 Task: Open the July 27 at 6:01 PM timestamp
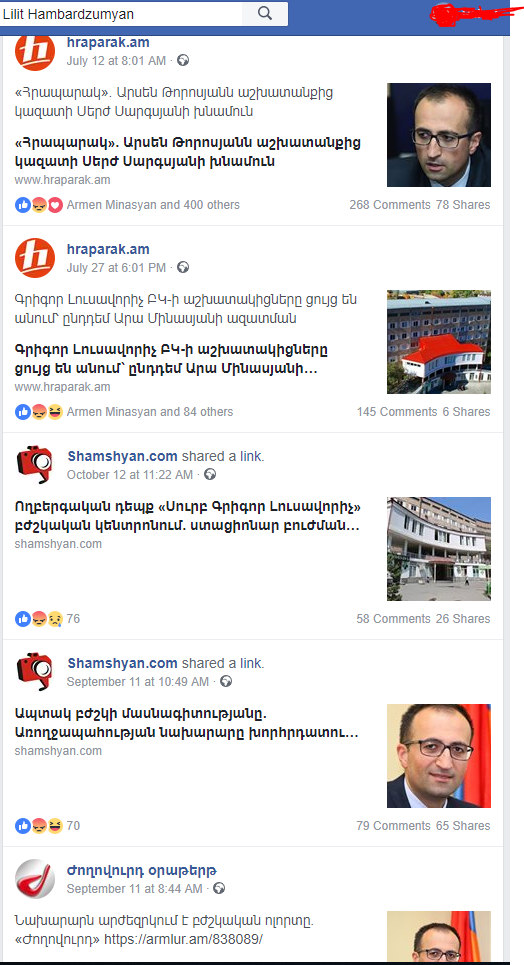pos(116,268)
